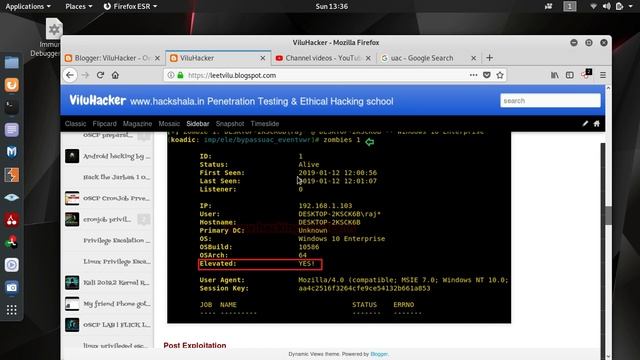
Task: Click the workspace indicator 1 in top bar
Action: (x=570, y=6)
